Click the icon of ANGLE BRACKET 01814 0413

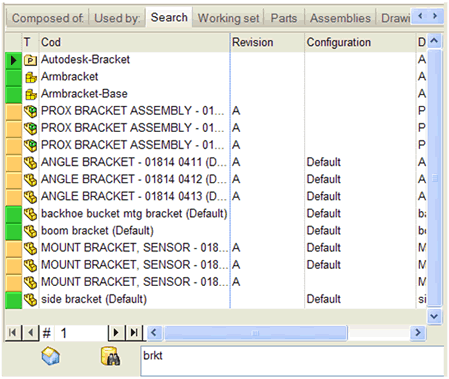click(x=30, y=197)
